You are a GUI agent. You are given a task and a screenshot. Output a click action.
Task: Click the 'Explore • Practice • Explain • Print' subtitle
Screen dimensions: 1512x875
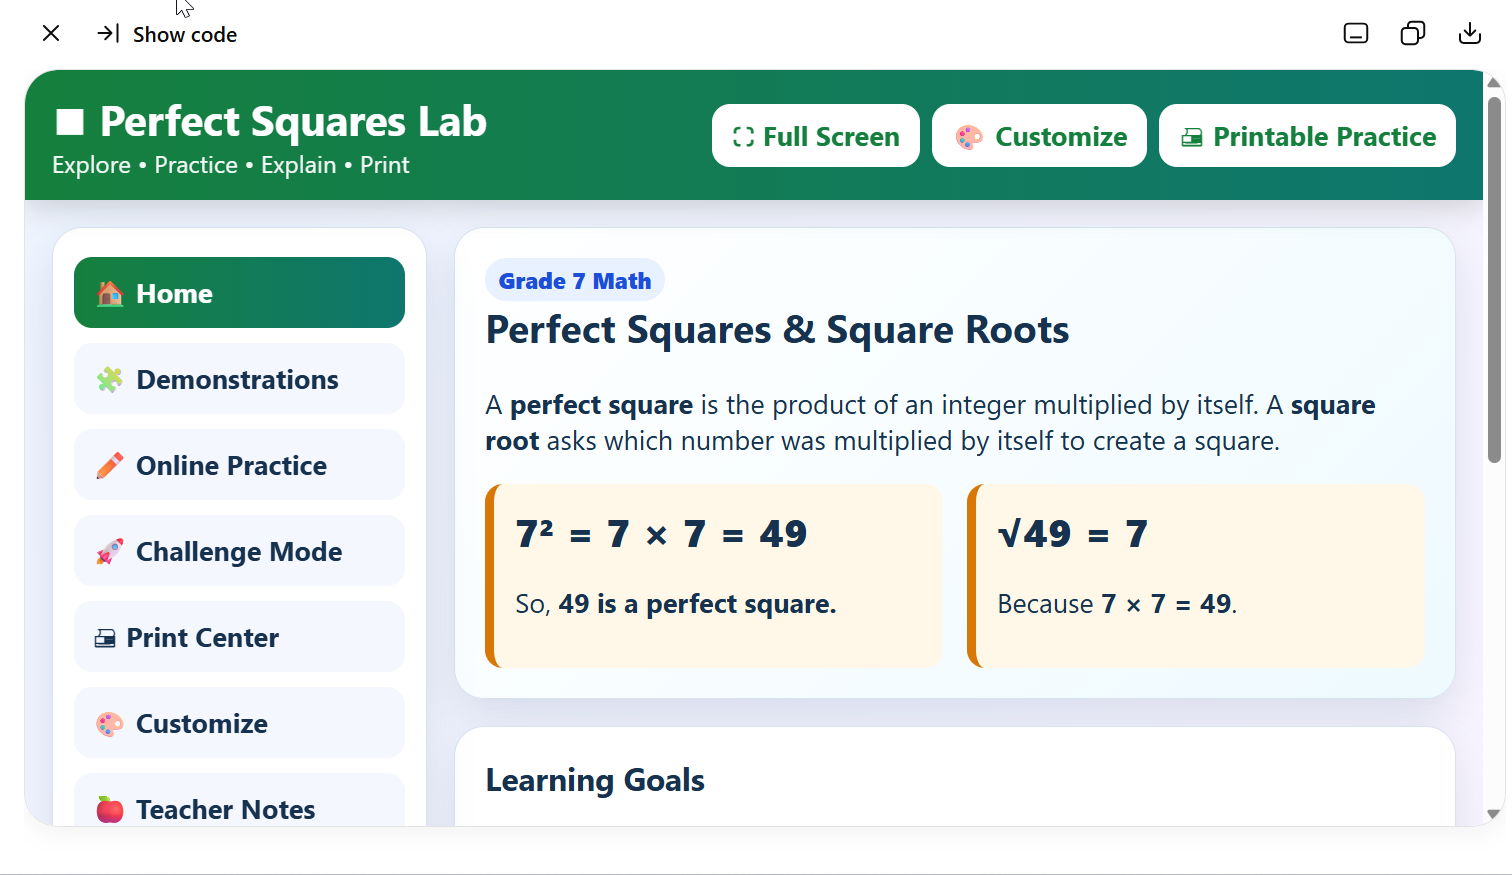231,165
